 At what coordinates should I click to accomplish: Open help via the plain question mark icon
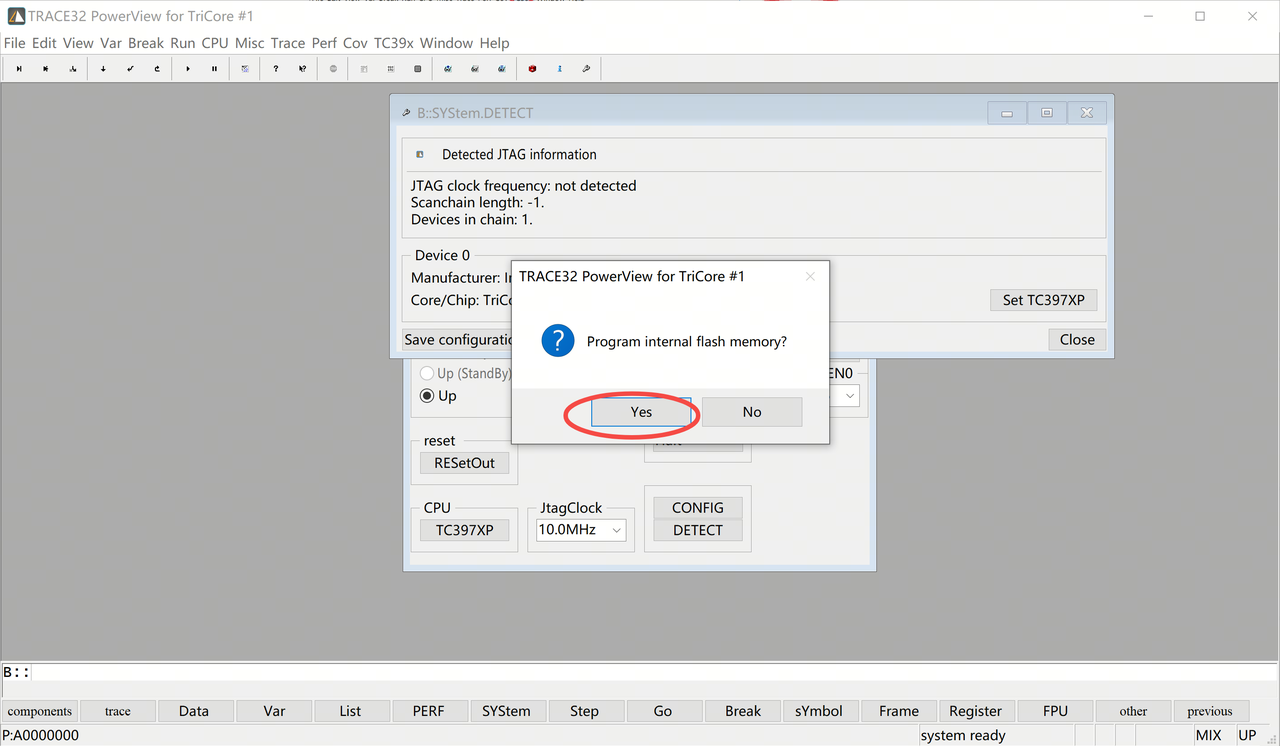(x=276, y=69)
